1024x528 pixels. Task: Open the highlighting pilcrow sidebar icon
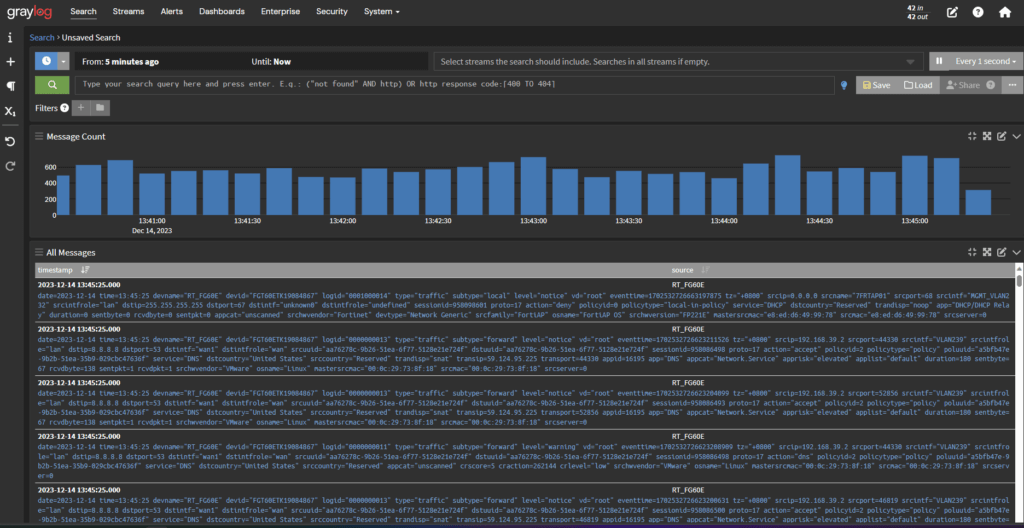[10, 86]
